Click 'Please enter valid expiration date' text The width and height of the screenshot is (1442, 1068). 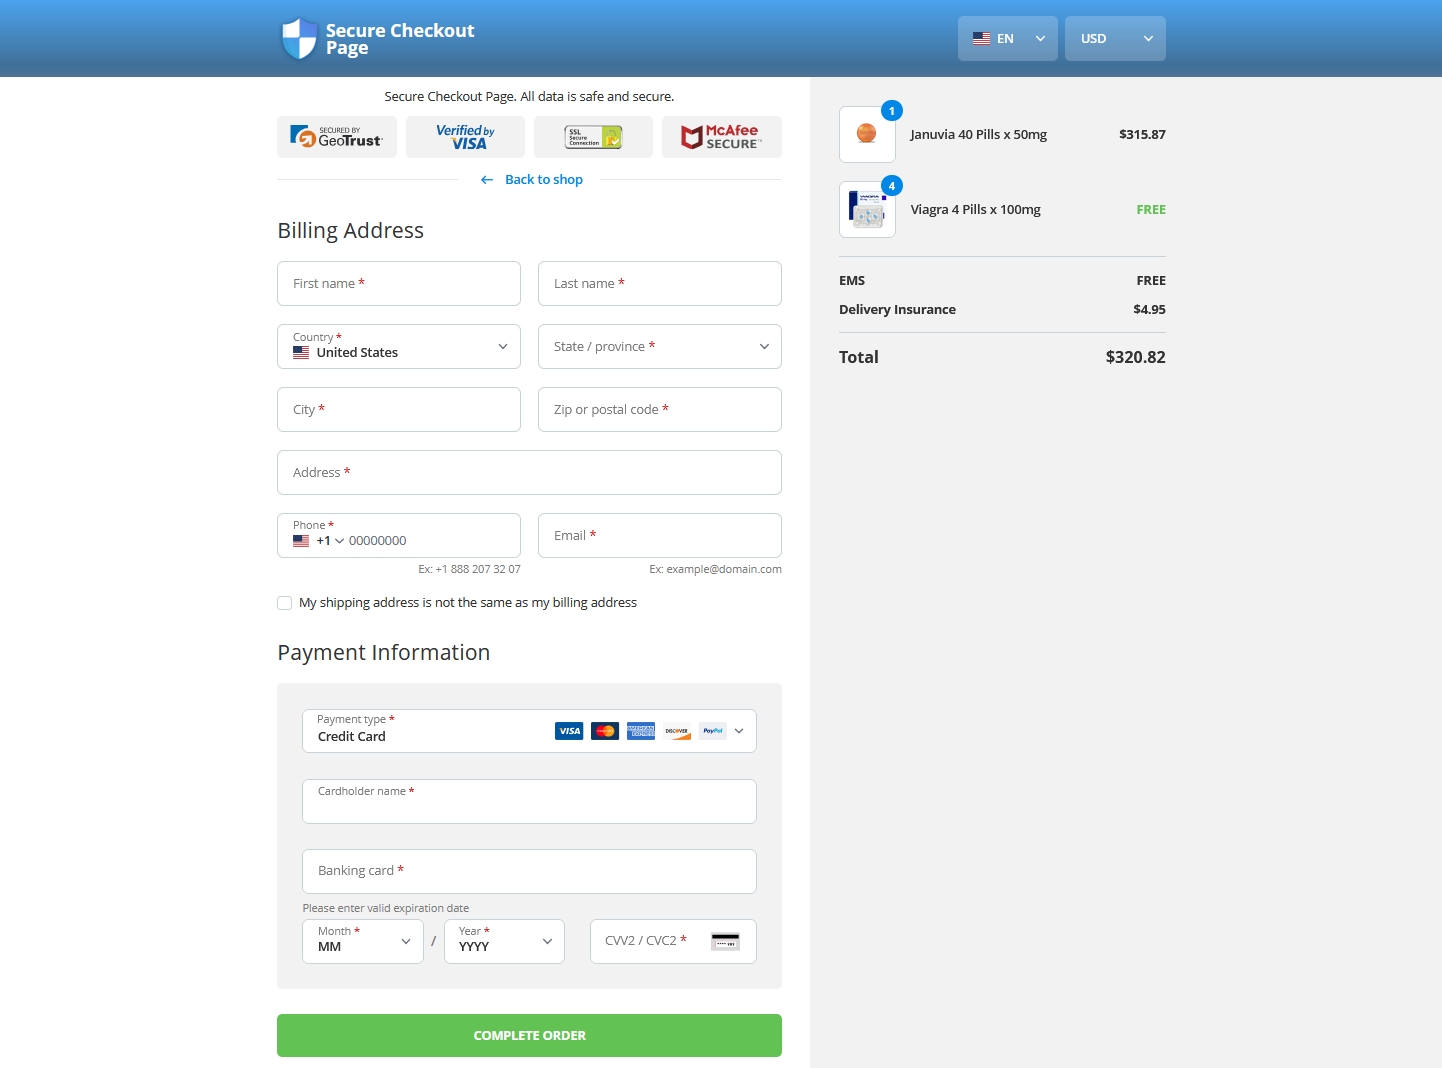(x=386, y=908)
